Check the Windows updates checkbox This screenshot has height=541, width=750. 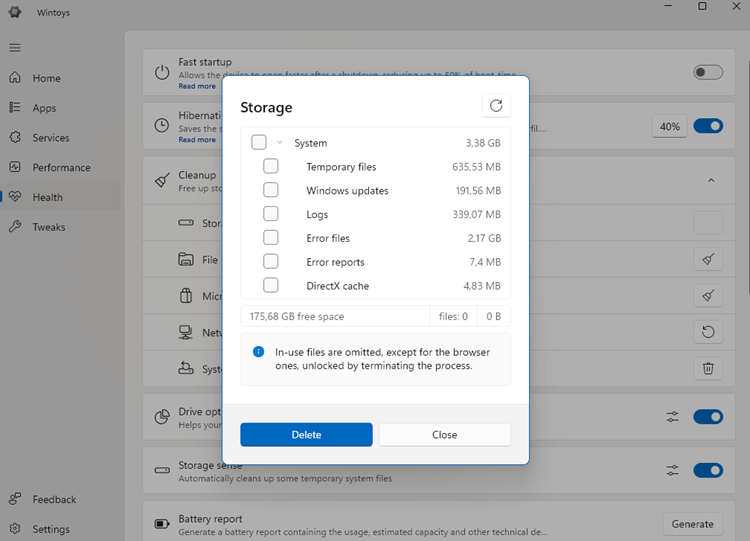[271, 191]
